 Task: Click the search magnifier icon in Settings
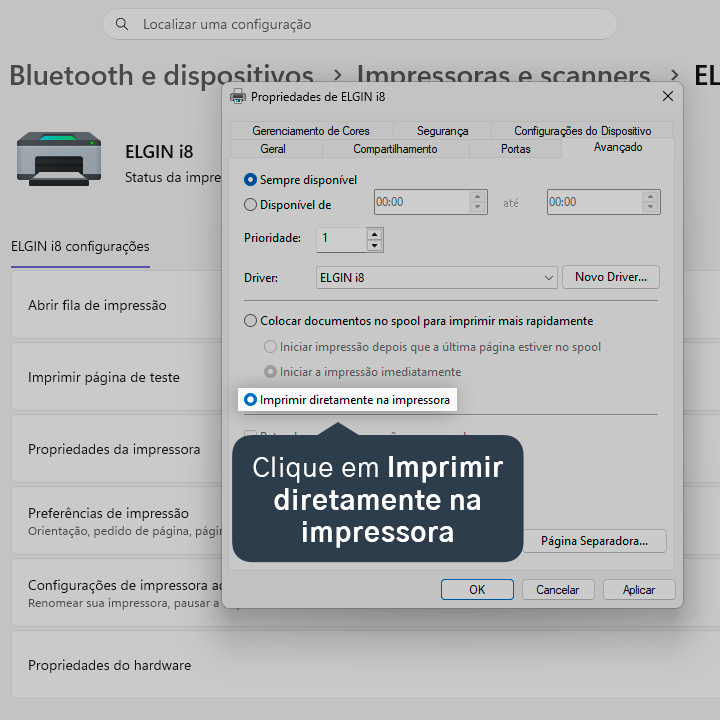tap(122, 24)
